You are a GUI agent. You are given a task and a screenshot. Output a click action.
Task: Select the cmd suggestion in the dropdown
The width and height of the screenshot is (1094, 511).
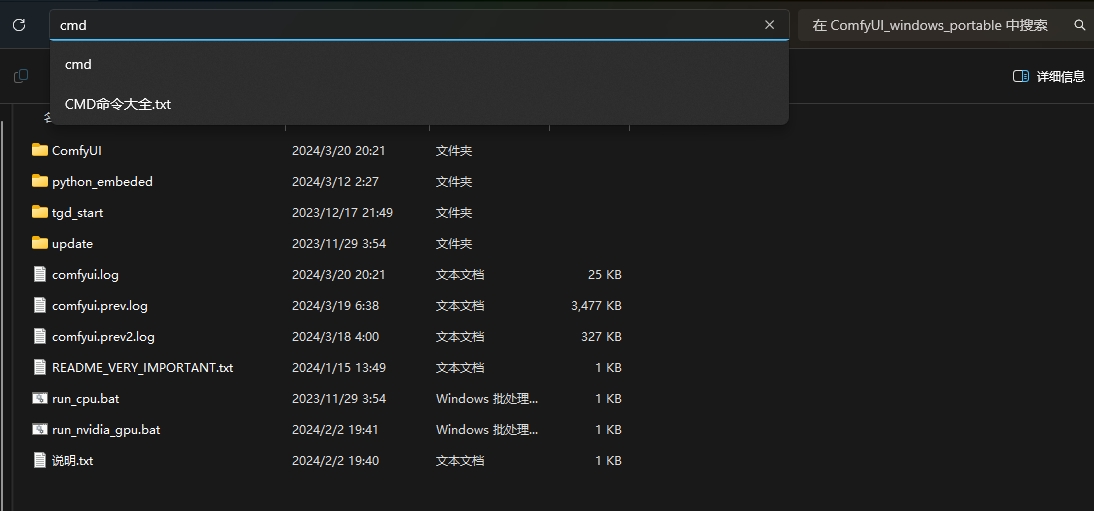[x=419, y=64]
